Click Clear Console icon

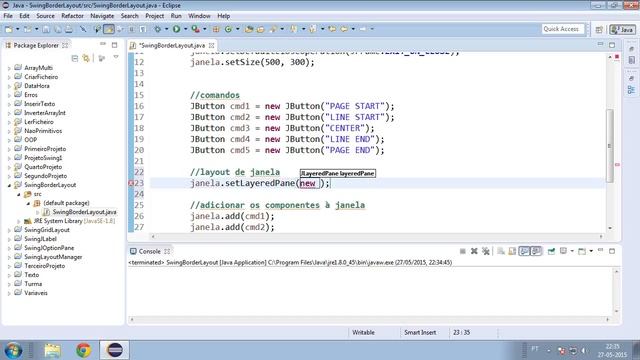tap(501, 251)
